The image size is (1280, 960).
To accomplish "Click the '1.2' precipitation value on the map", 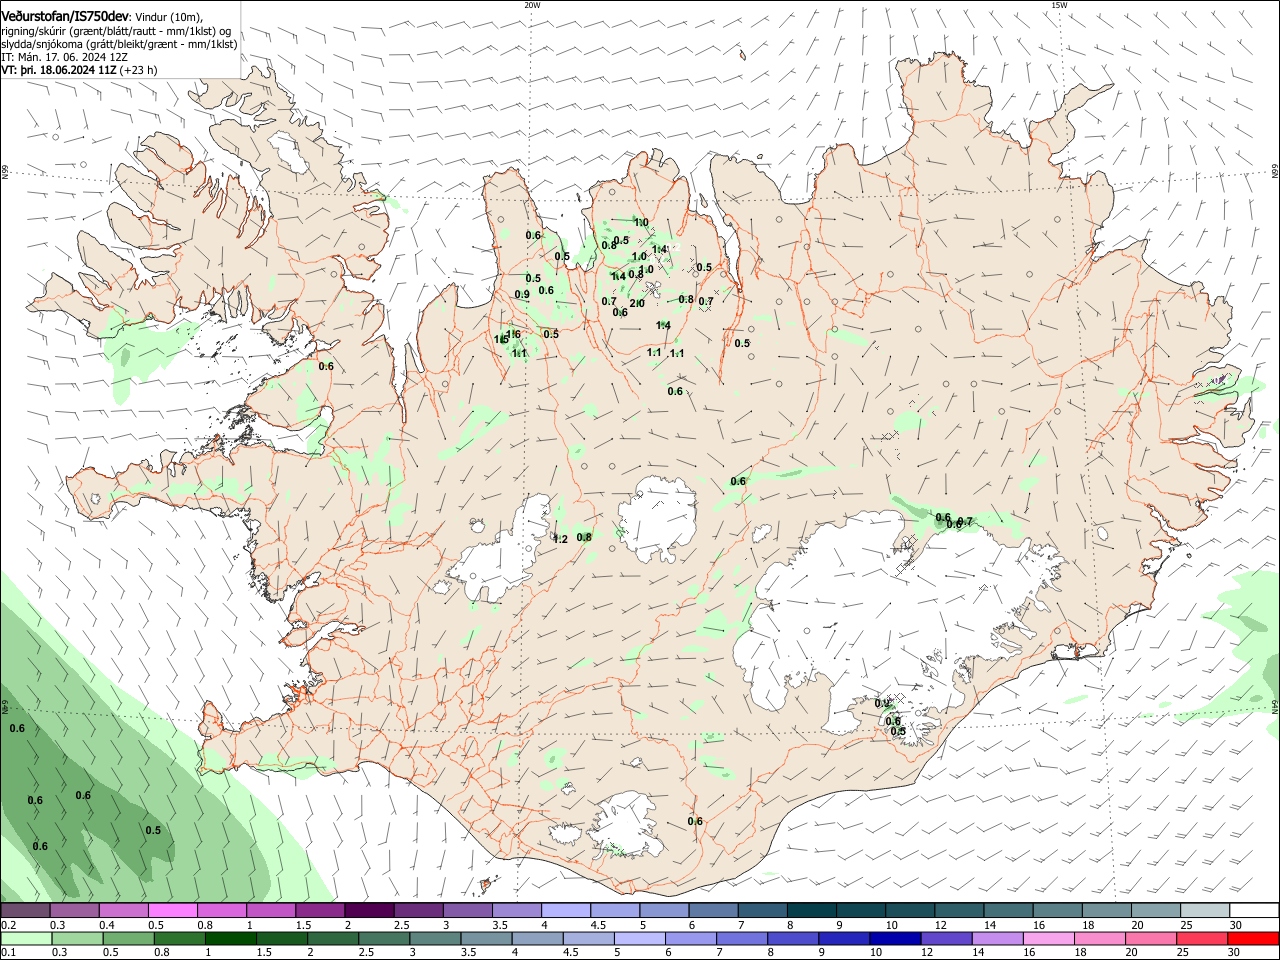I will pyautogui.click(x=560, y=539).
